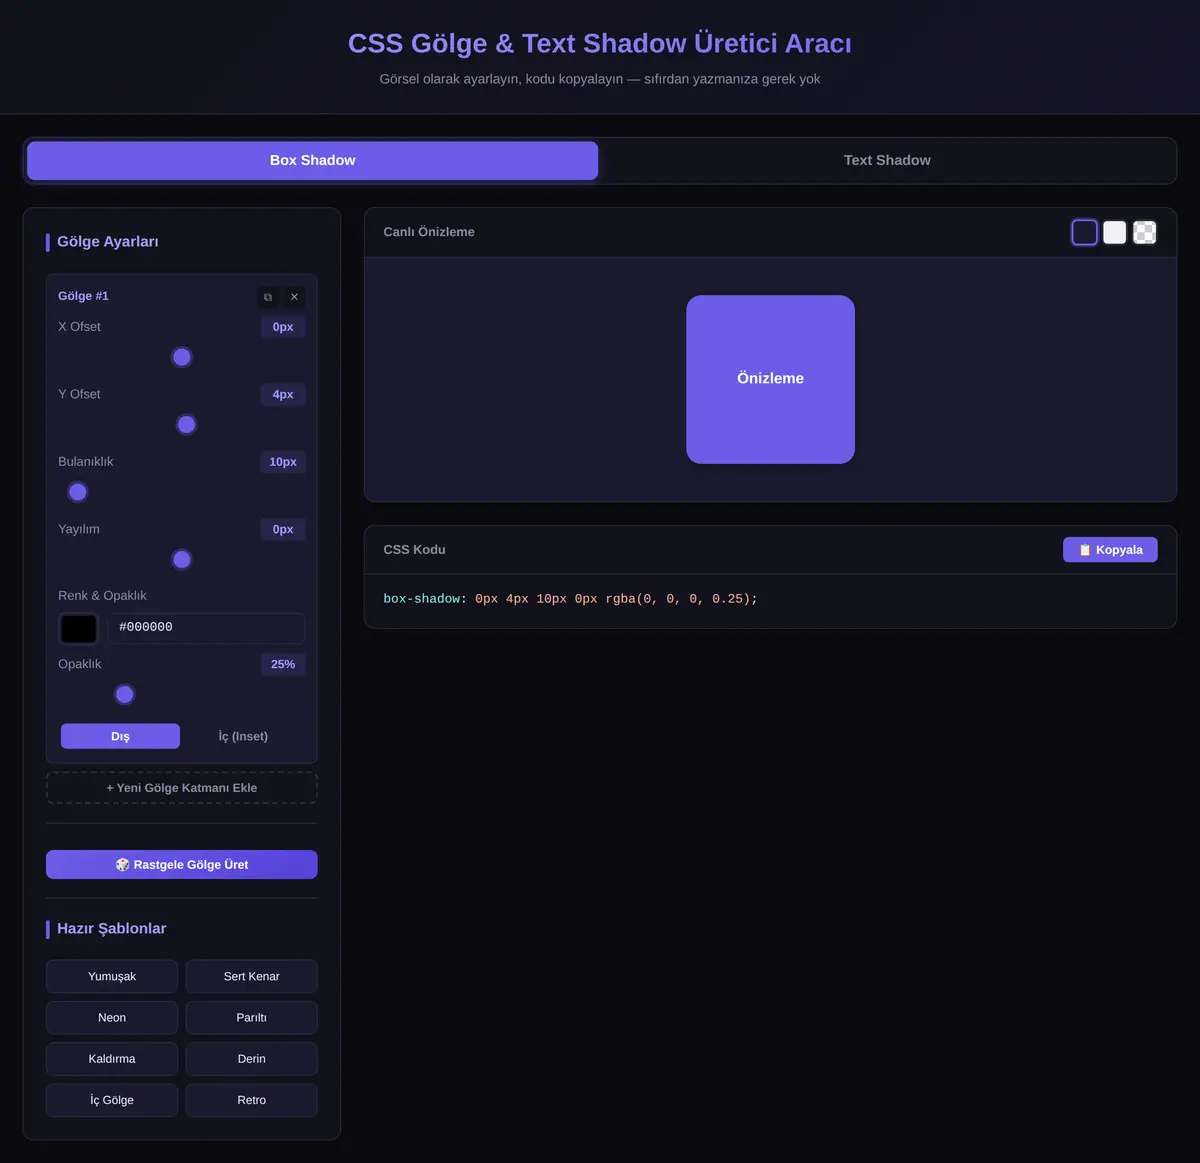Click the Renk & Opaklık label
This screenshot has height=1163, width=1200.
[102, 596]
